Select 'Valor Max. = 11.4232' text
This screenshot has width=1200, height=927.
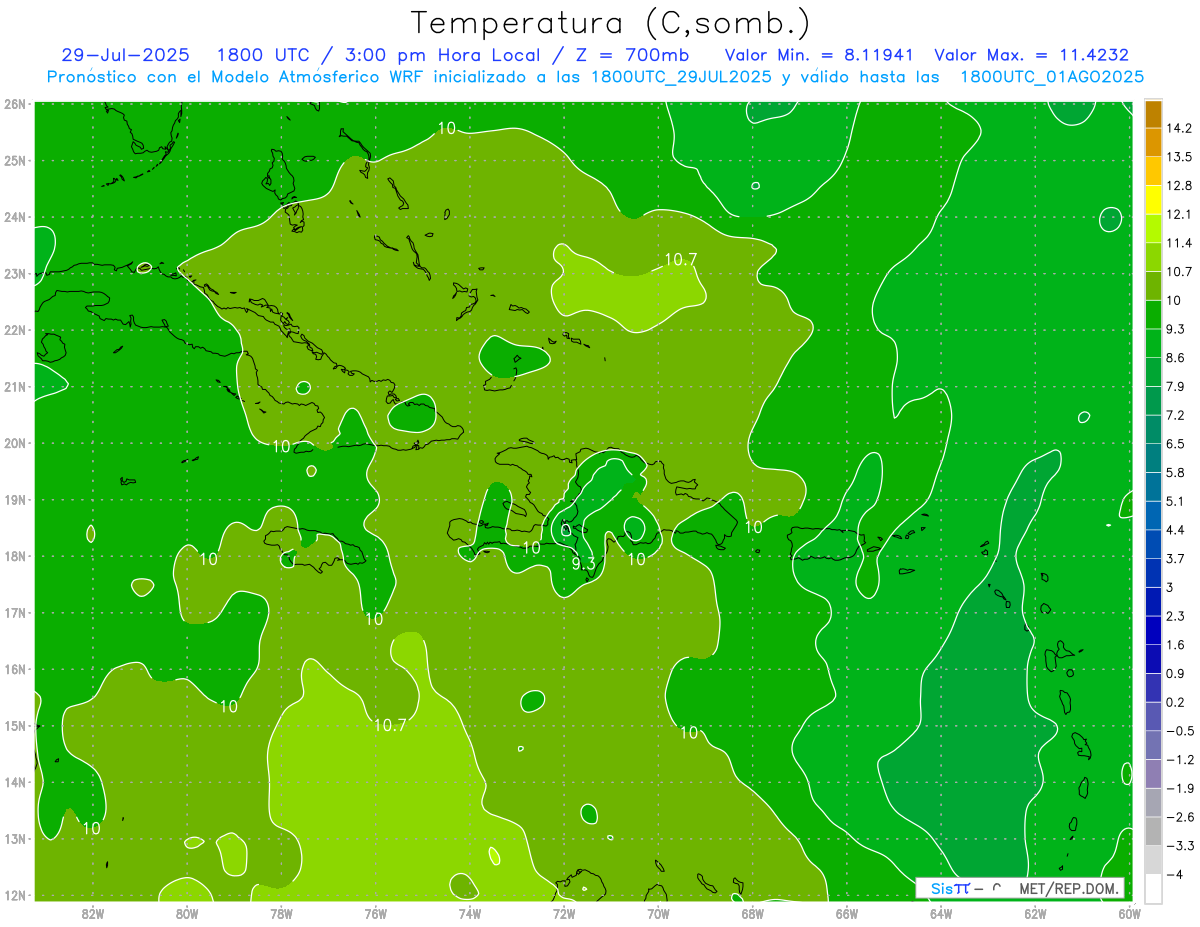point(1033,55)
